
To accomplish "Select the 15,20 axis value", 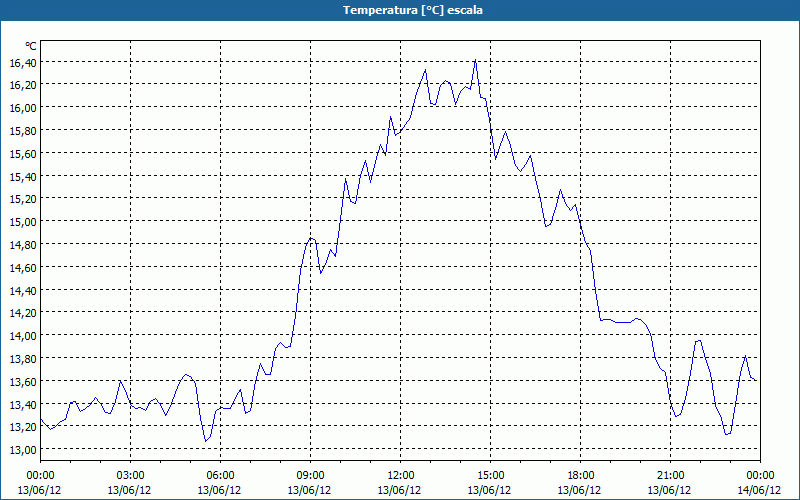I will tap(22, 199).
